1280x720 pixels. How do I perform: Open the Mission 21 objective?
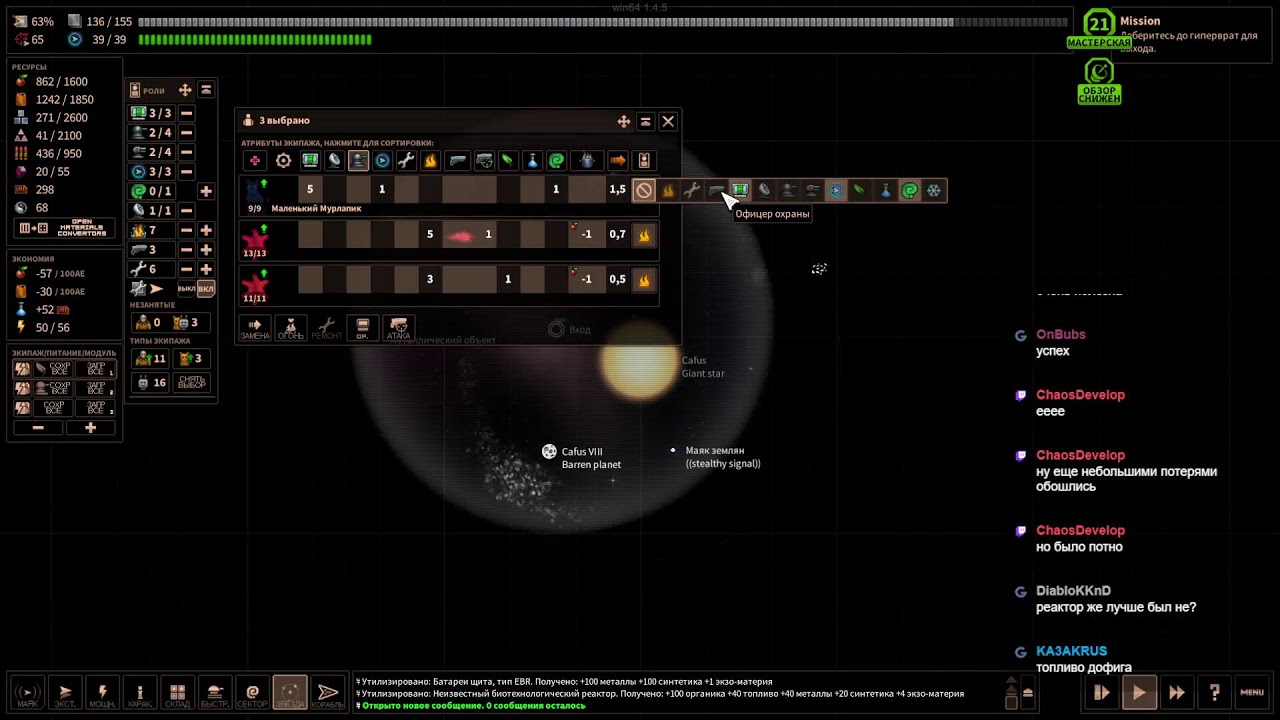pyautogui.click(x=1099, y=27)
